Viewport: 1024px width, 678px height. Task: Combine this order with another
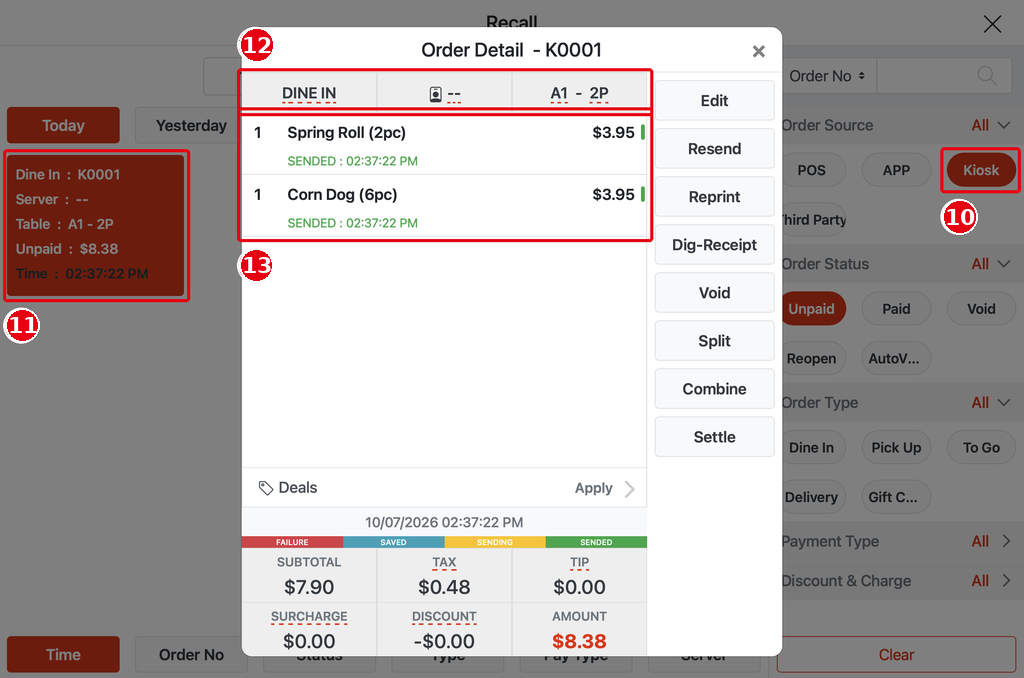pyautogui.click(x=714, y=389)
